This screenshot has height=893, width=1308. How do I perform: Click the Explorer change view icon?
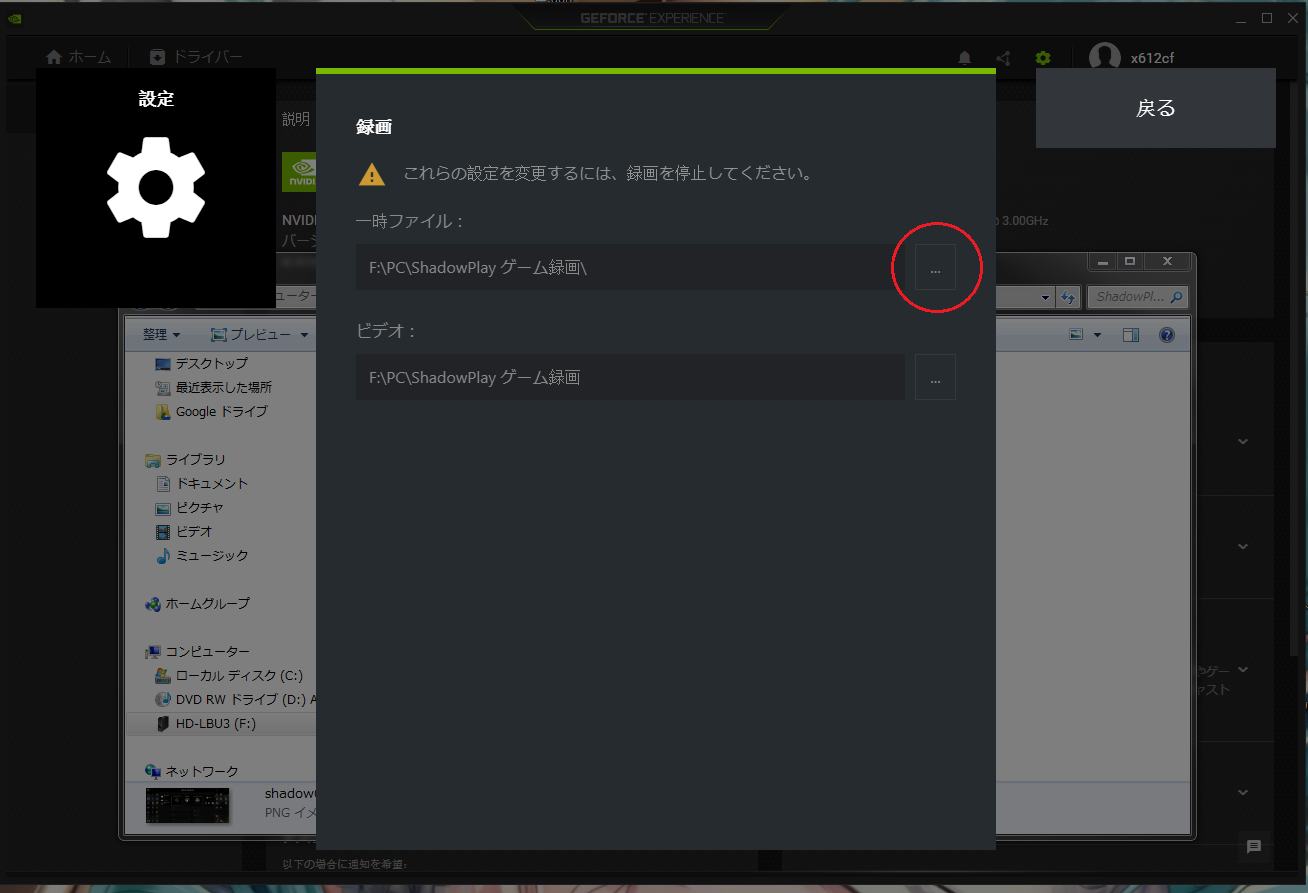pos(1076,335)
